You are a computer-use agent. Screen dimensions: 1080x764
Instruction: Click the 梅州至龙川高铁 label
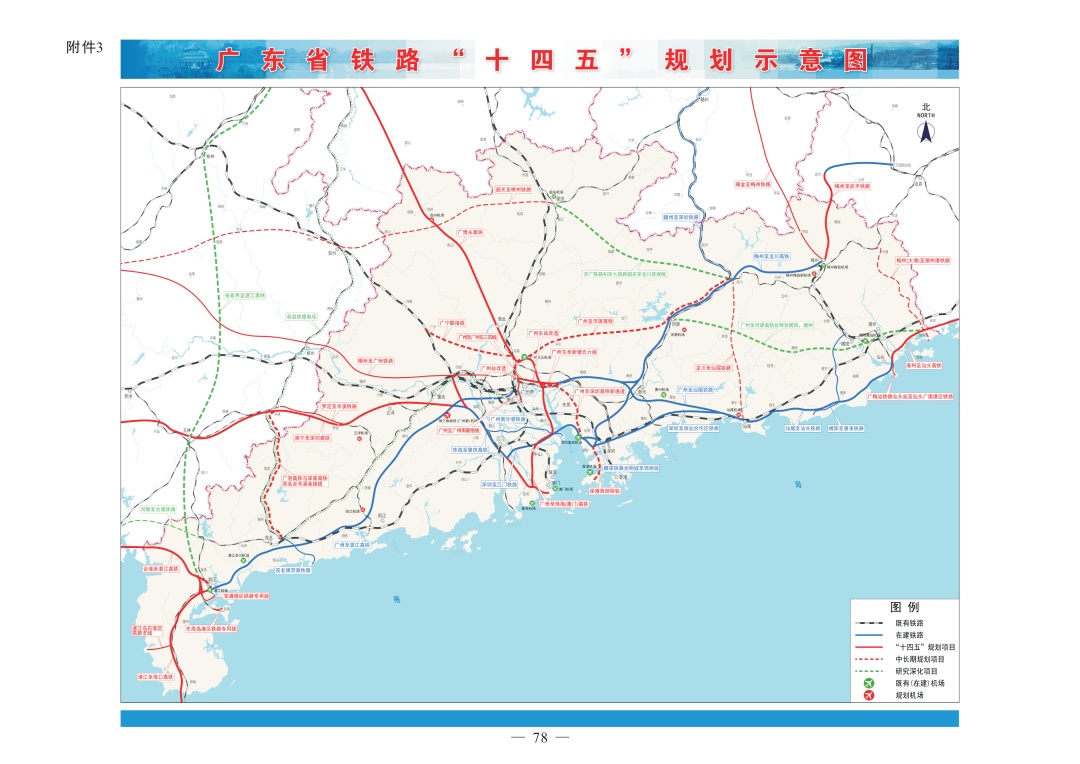pos(771,256)
